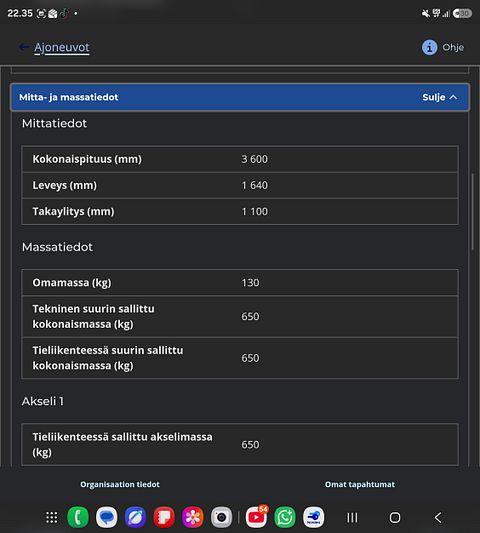Screen dimensions: 480x533
Task: Open Organisaation tiedot tab
Action: [120, 484]
